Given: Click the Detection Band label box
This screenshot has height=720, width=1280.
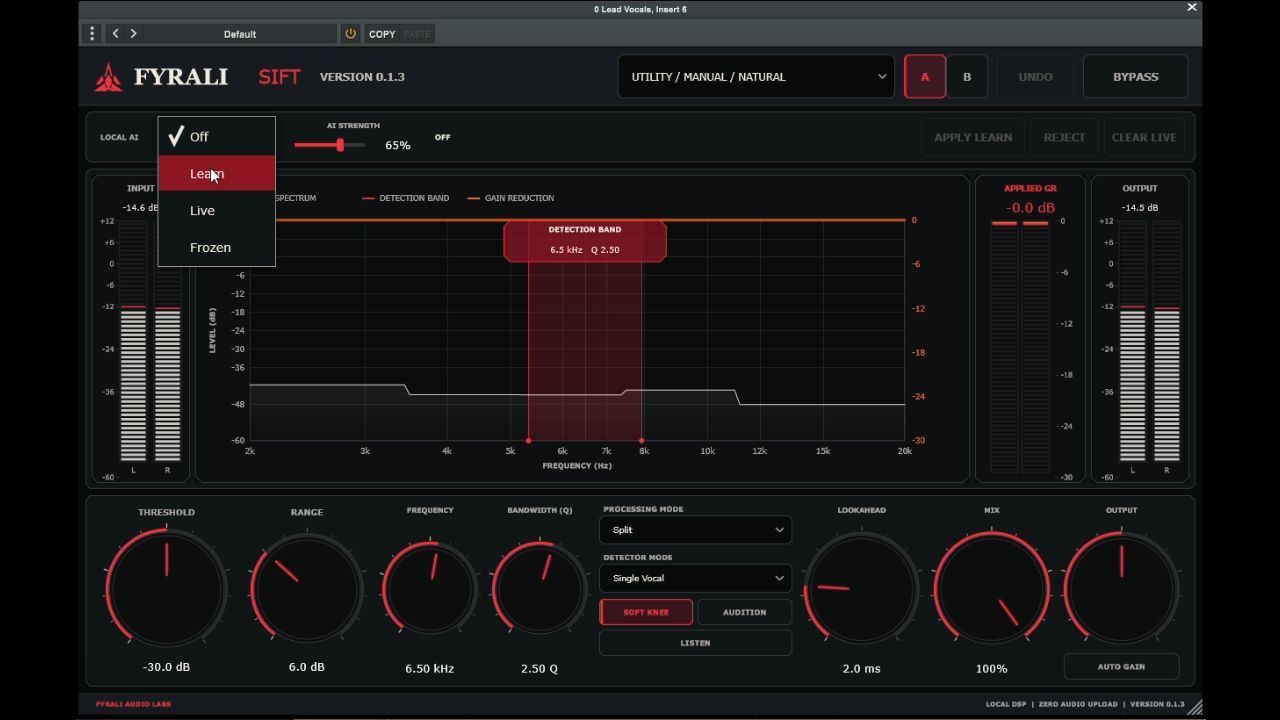Looking at the screenshot, I should pos(585,241).
